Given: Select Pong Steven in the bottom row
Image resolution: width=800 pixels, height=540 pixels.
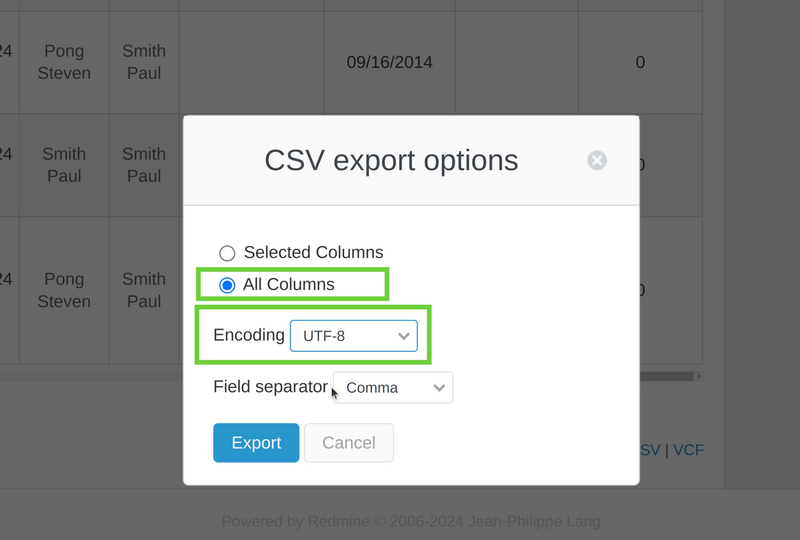Looking at the screenshot, I should (64, 290).
